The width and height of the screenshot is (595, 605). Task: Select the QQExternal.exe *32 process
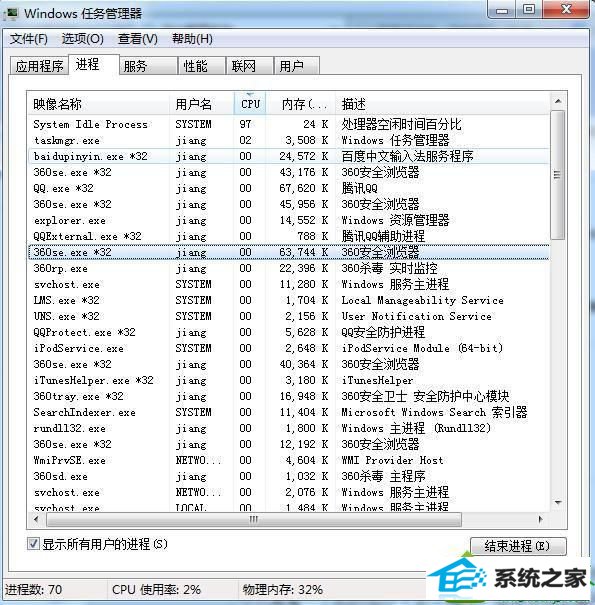[x=289, y=236]
